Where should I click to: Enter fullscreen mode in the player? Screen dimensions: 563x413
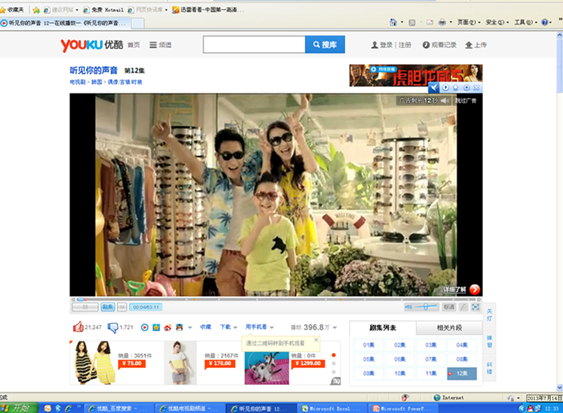point(475,307)
